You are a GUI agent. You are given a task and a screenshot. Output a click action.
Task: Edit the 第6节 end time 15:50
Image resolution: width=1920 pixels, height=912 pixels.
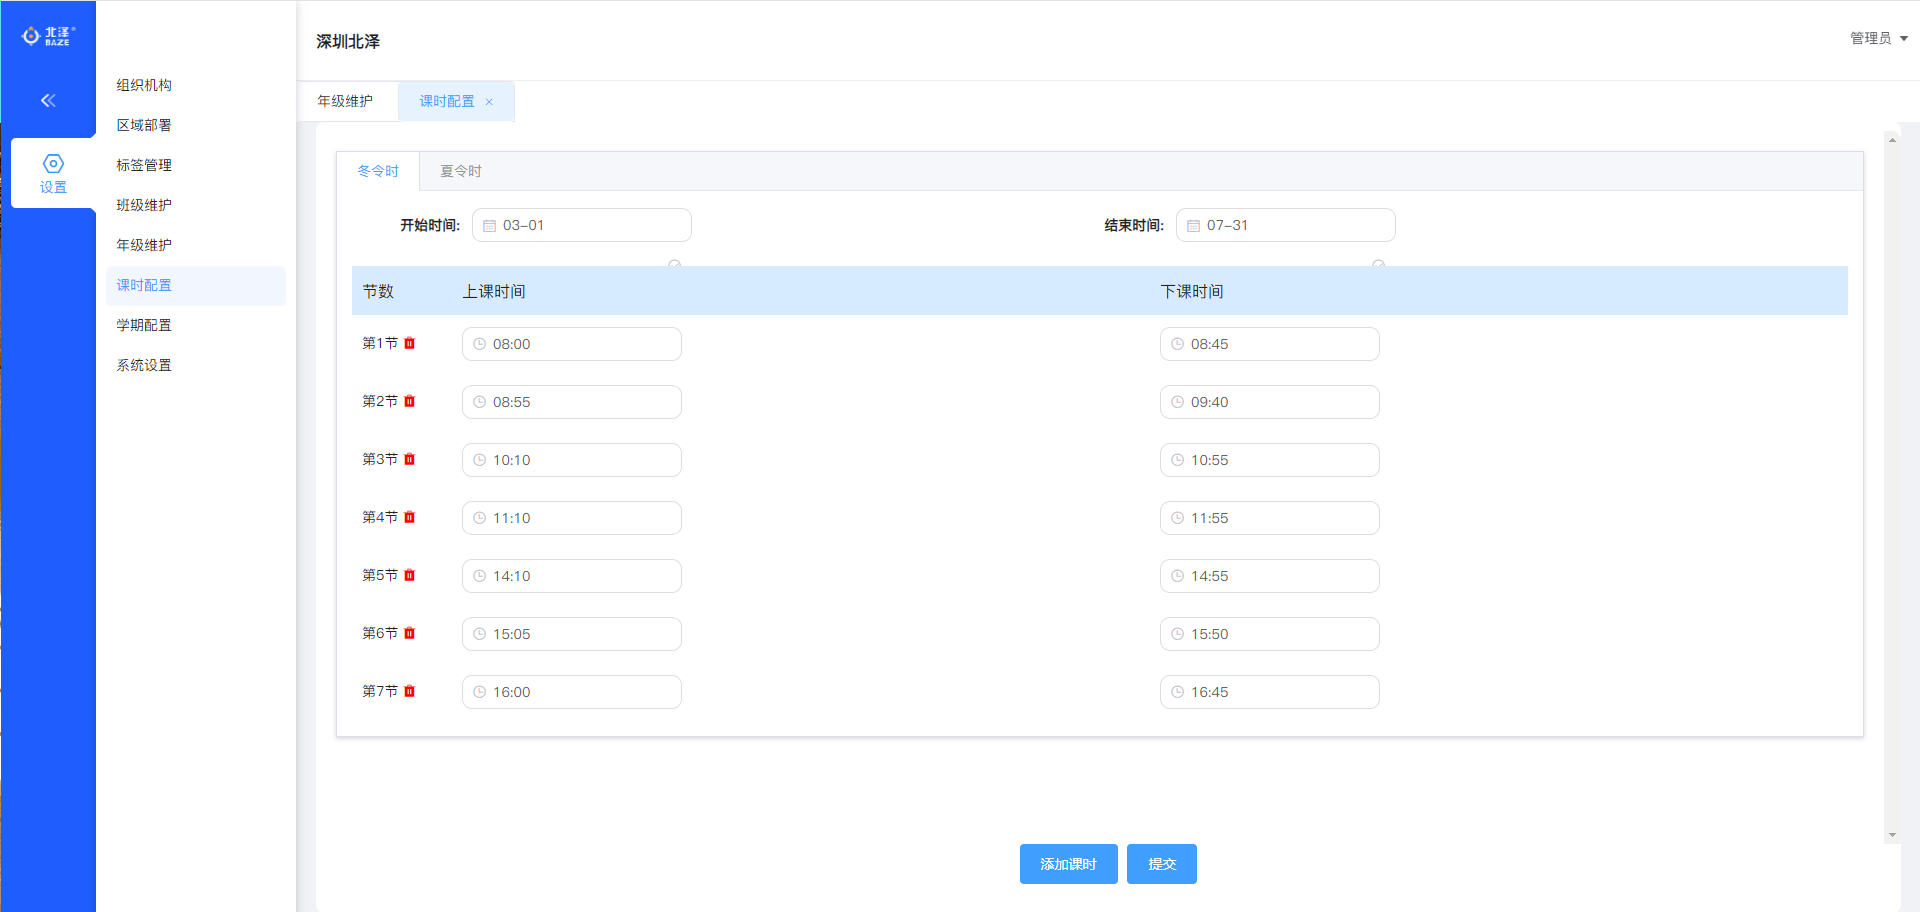click(1269, 634)
